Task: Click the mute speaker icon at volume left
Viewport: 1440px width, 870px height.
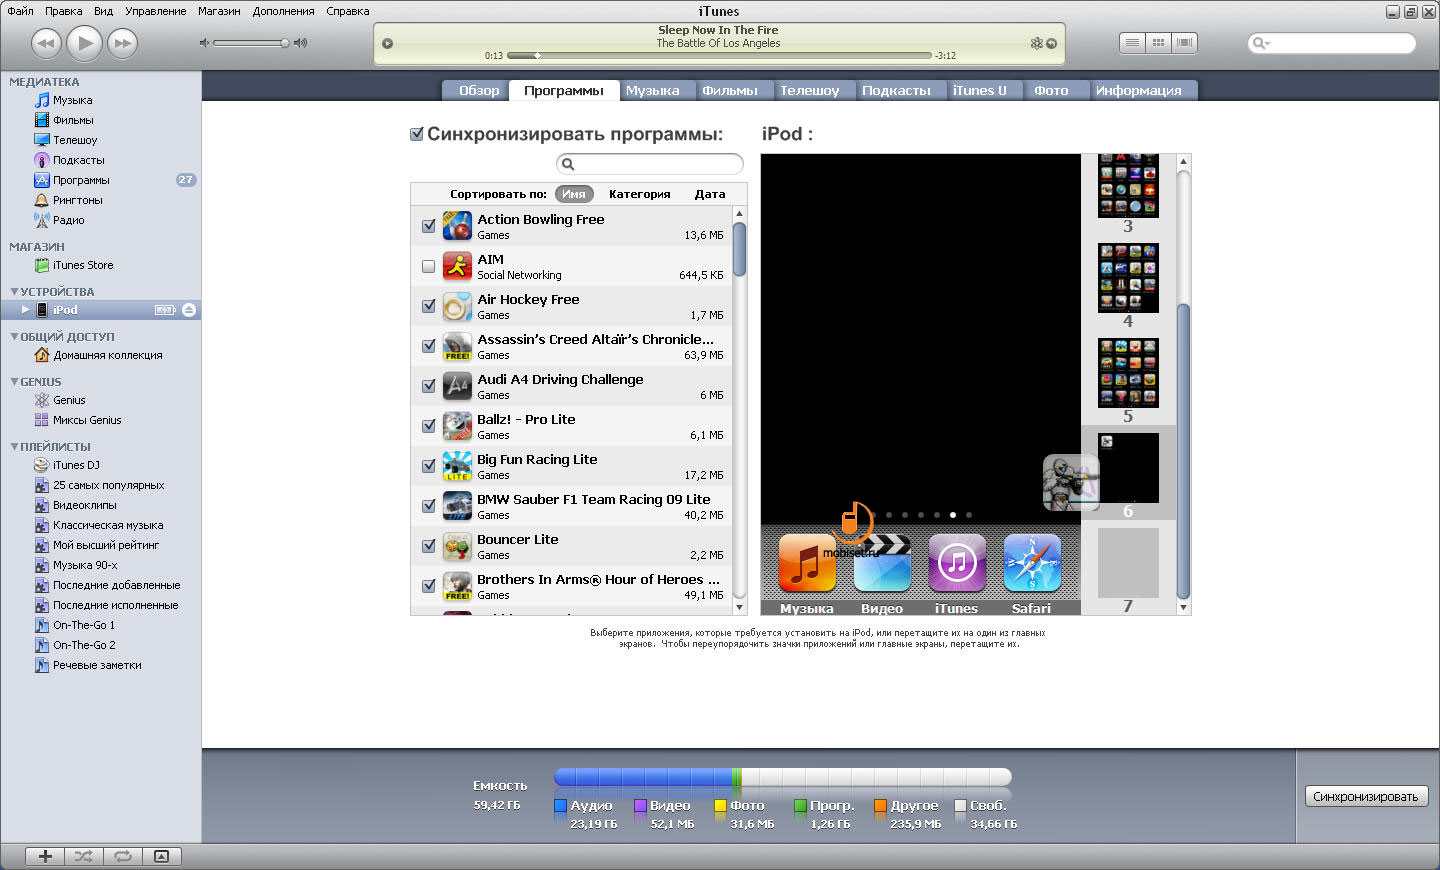Action: 204,43
